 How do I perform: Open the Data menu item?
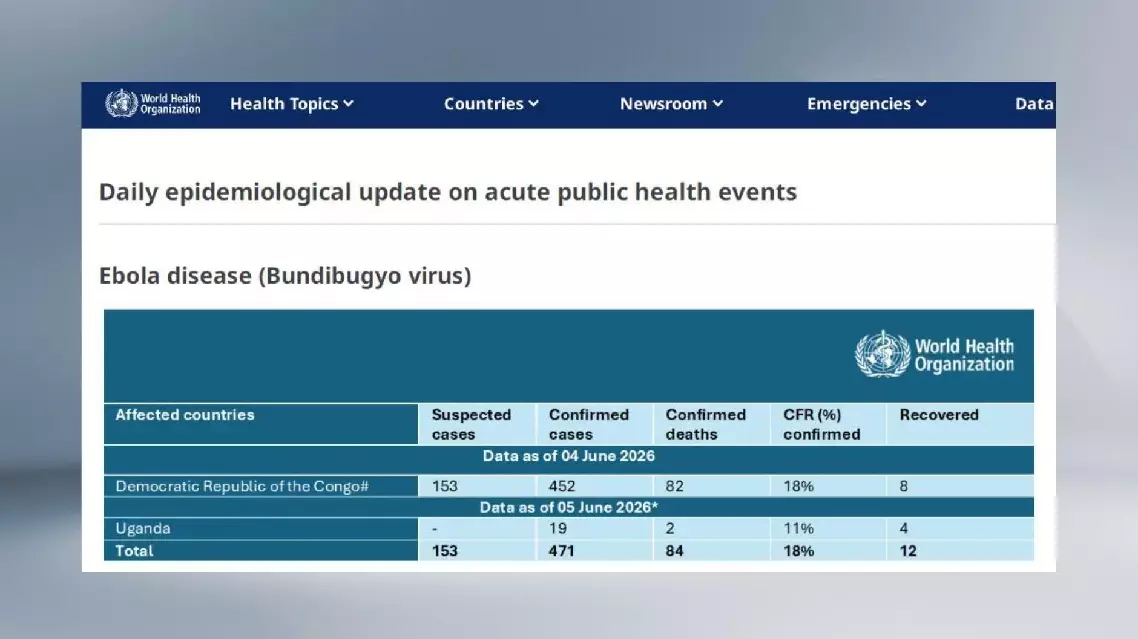[1034, 104]
